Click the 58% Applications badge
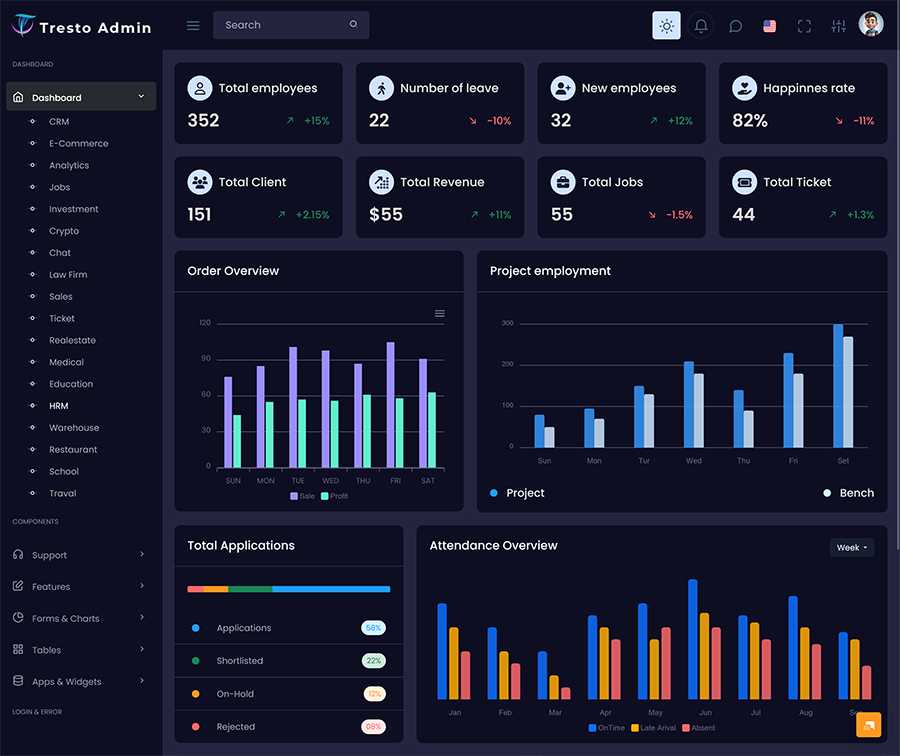Screen dimensions: 900x756 374,628
